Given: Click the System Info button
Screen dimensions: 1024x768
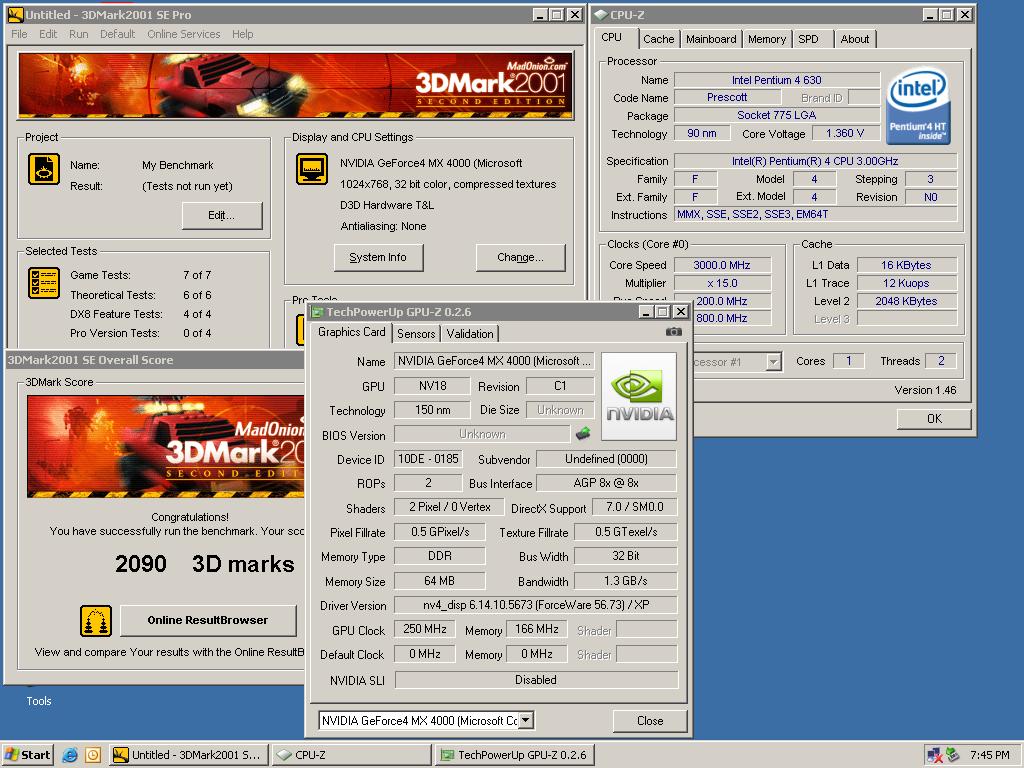Looking at the screenshot, I should (378, 257).
